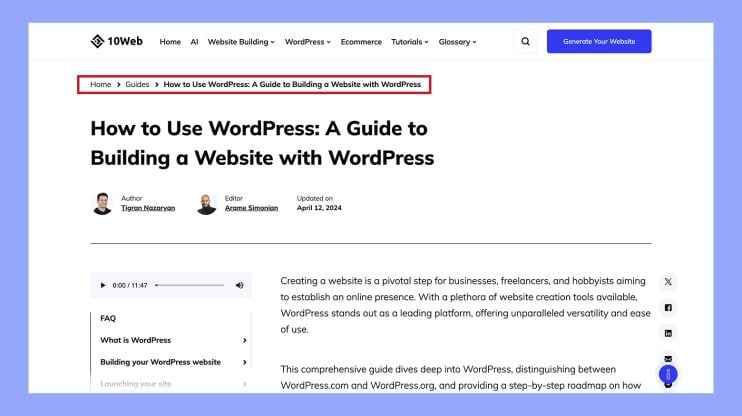742x416 pixels.
Task: Click Tigran Nazaryan's author avatar
Action: tap(102, 204)
